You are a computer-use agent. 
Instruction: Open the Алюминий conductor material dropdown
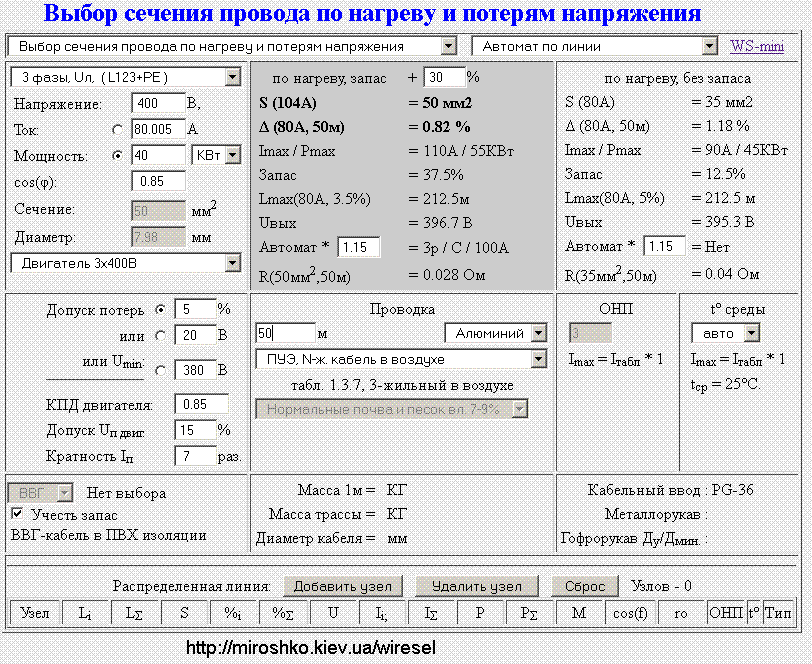point(496,333)
